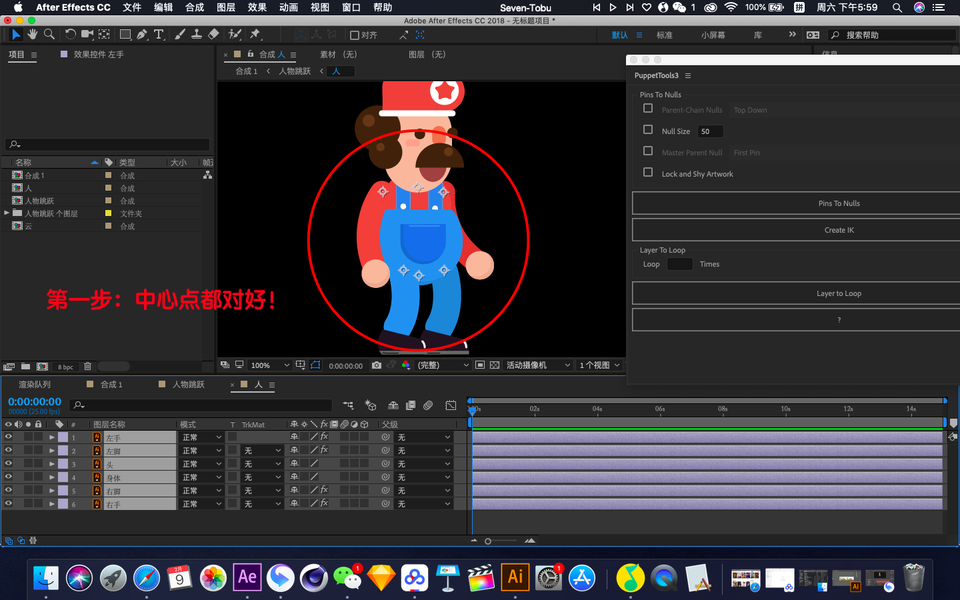Click the Loop Times input field
960x600 pixels.
(x=679, y=264)
